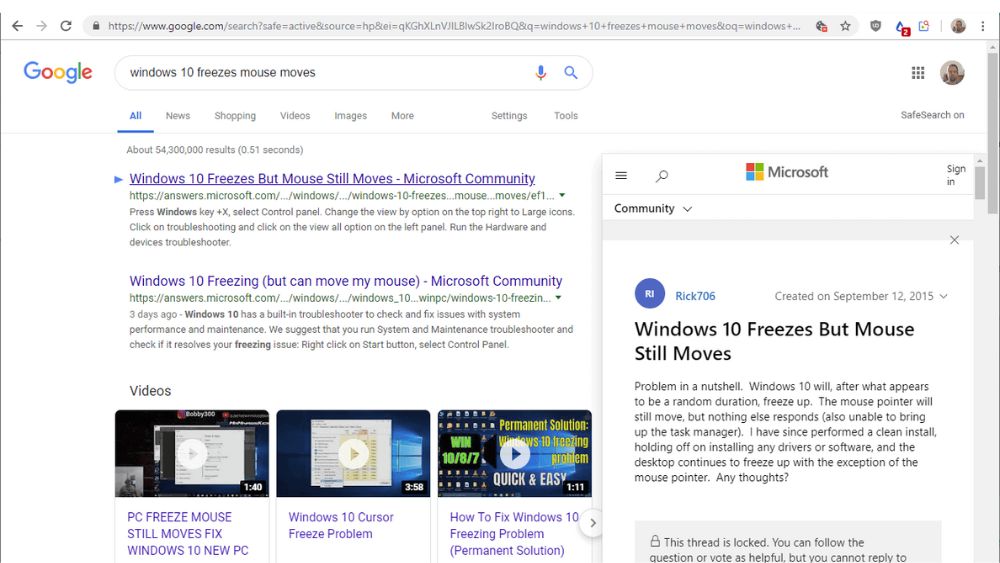Open the Chrome profile avatar in toolbar

[x=958, y=26]
